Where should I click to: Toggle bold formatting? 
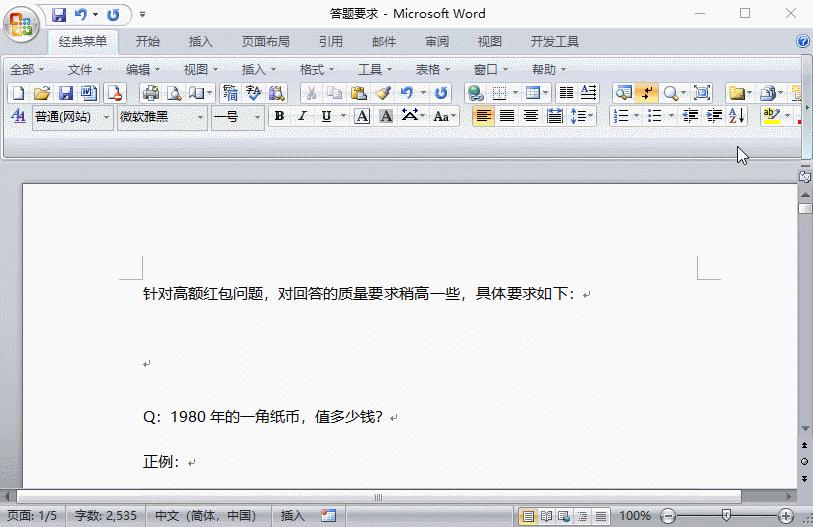(x=279, y=116)
